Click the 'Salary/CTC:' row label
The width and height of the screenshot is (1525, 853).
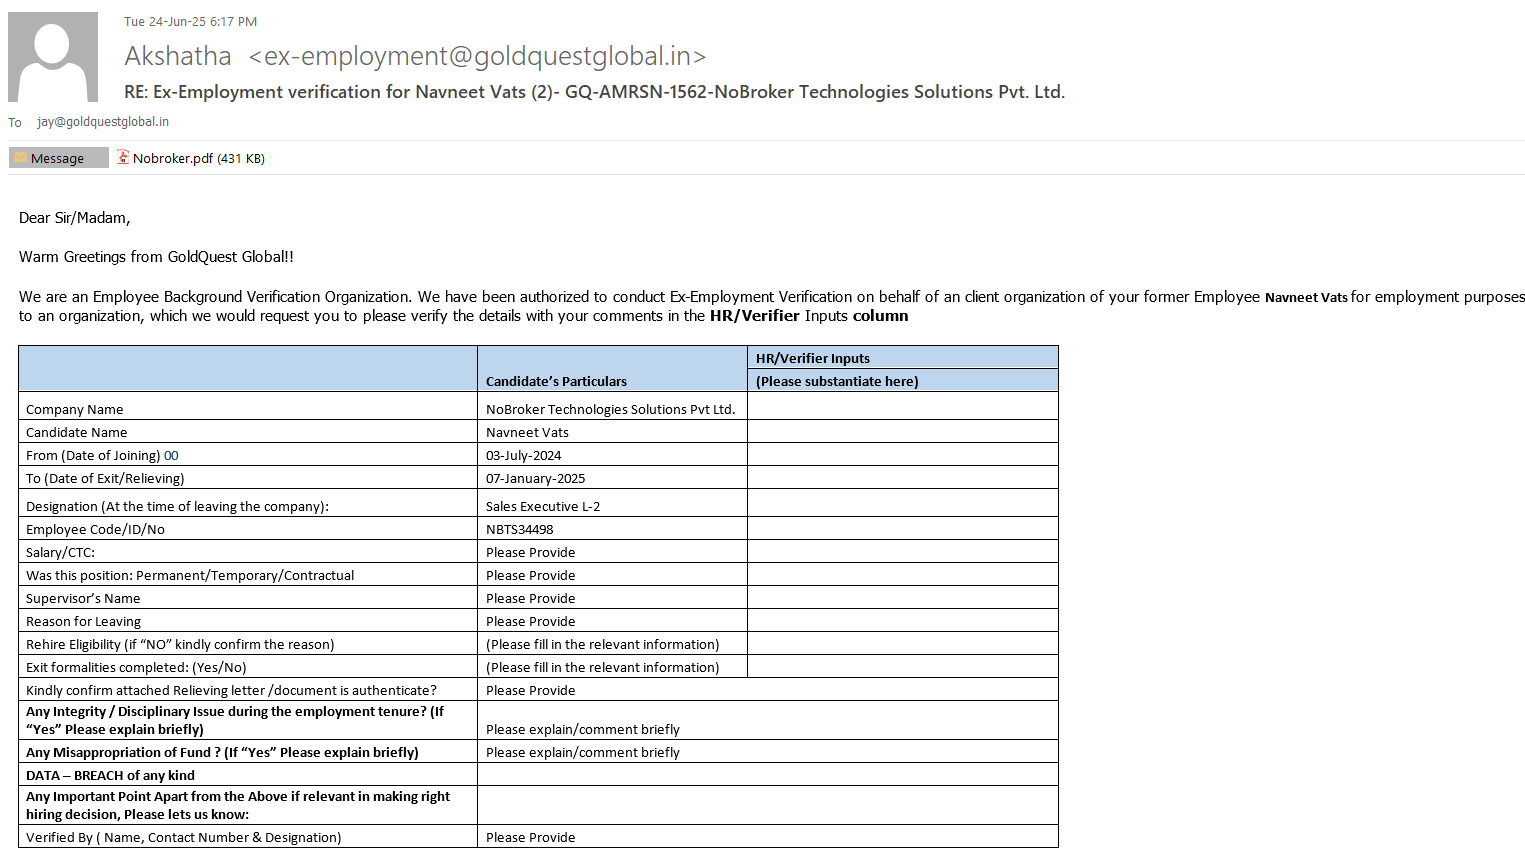pyautogui.click(x=60, y=552)
